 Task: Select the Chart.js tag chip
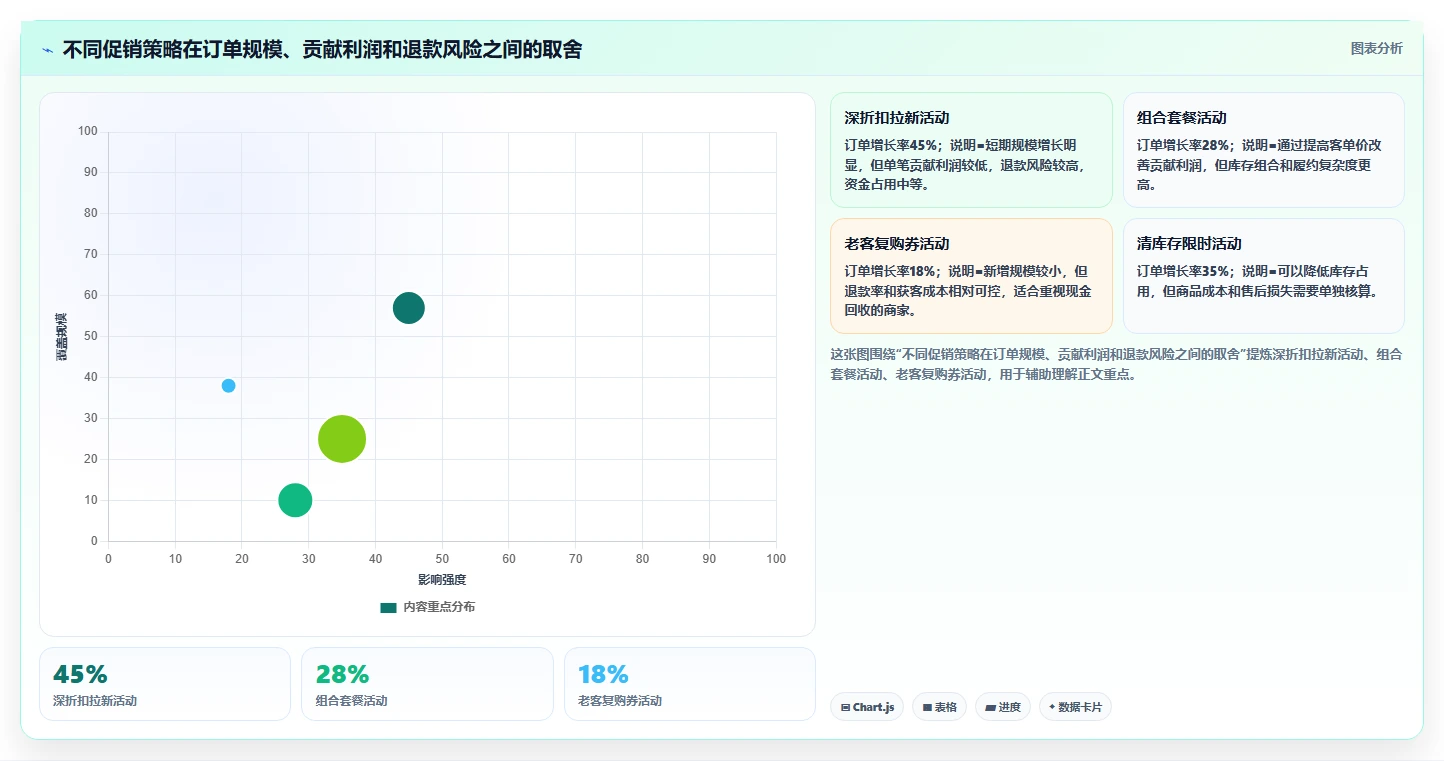click(x=867, y=707)
